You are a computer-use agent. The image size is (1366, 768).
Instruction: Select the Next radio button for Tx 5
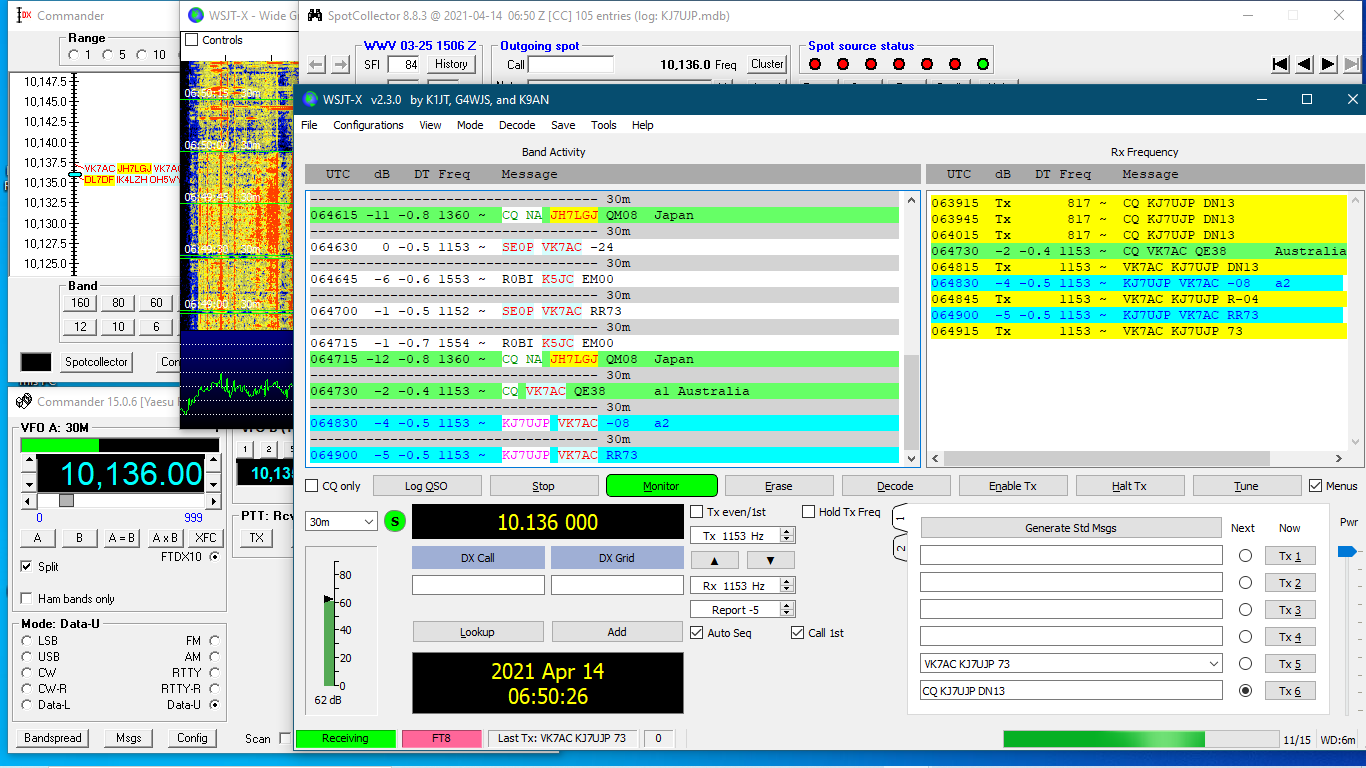[x=1245, y=663]
